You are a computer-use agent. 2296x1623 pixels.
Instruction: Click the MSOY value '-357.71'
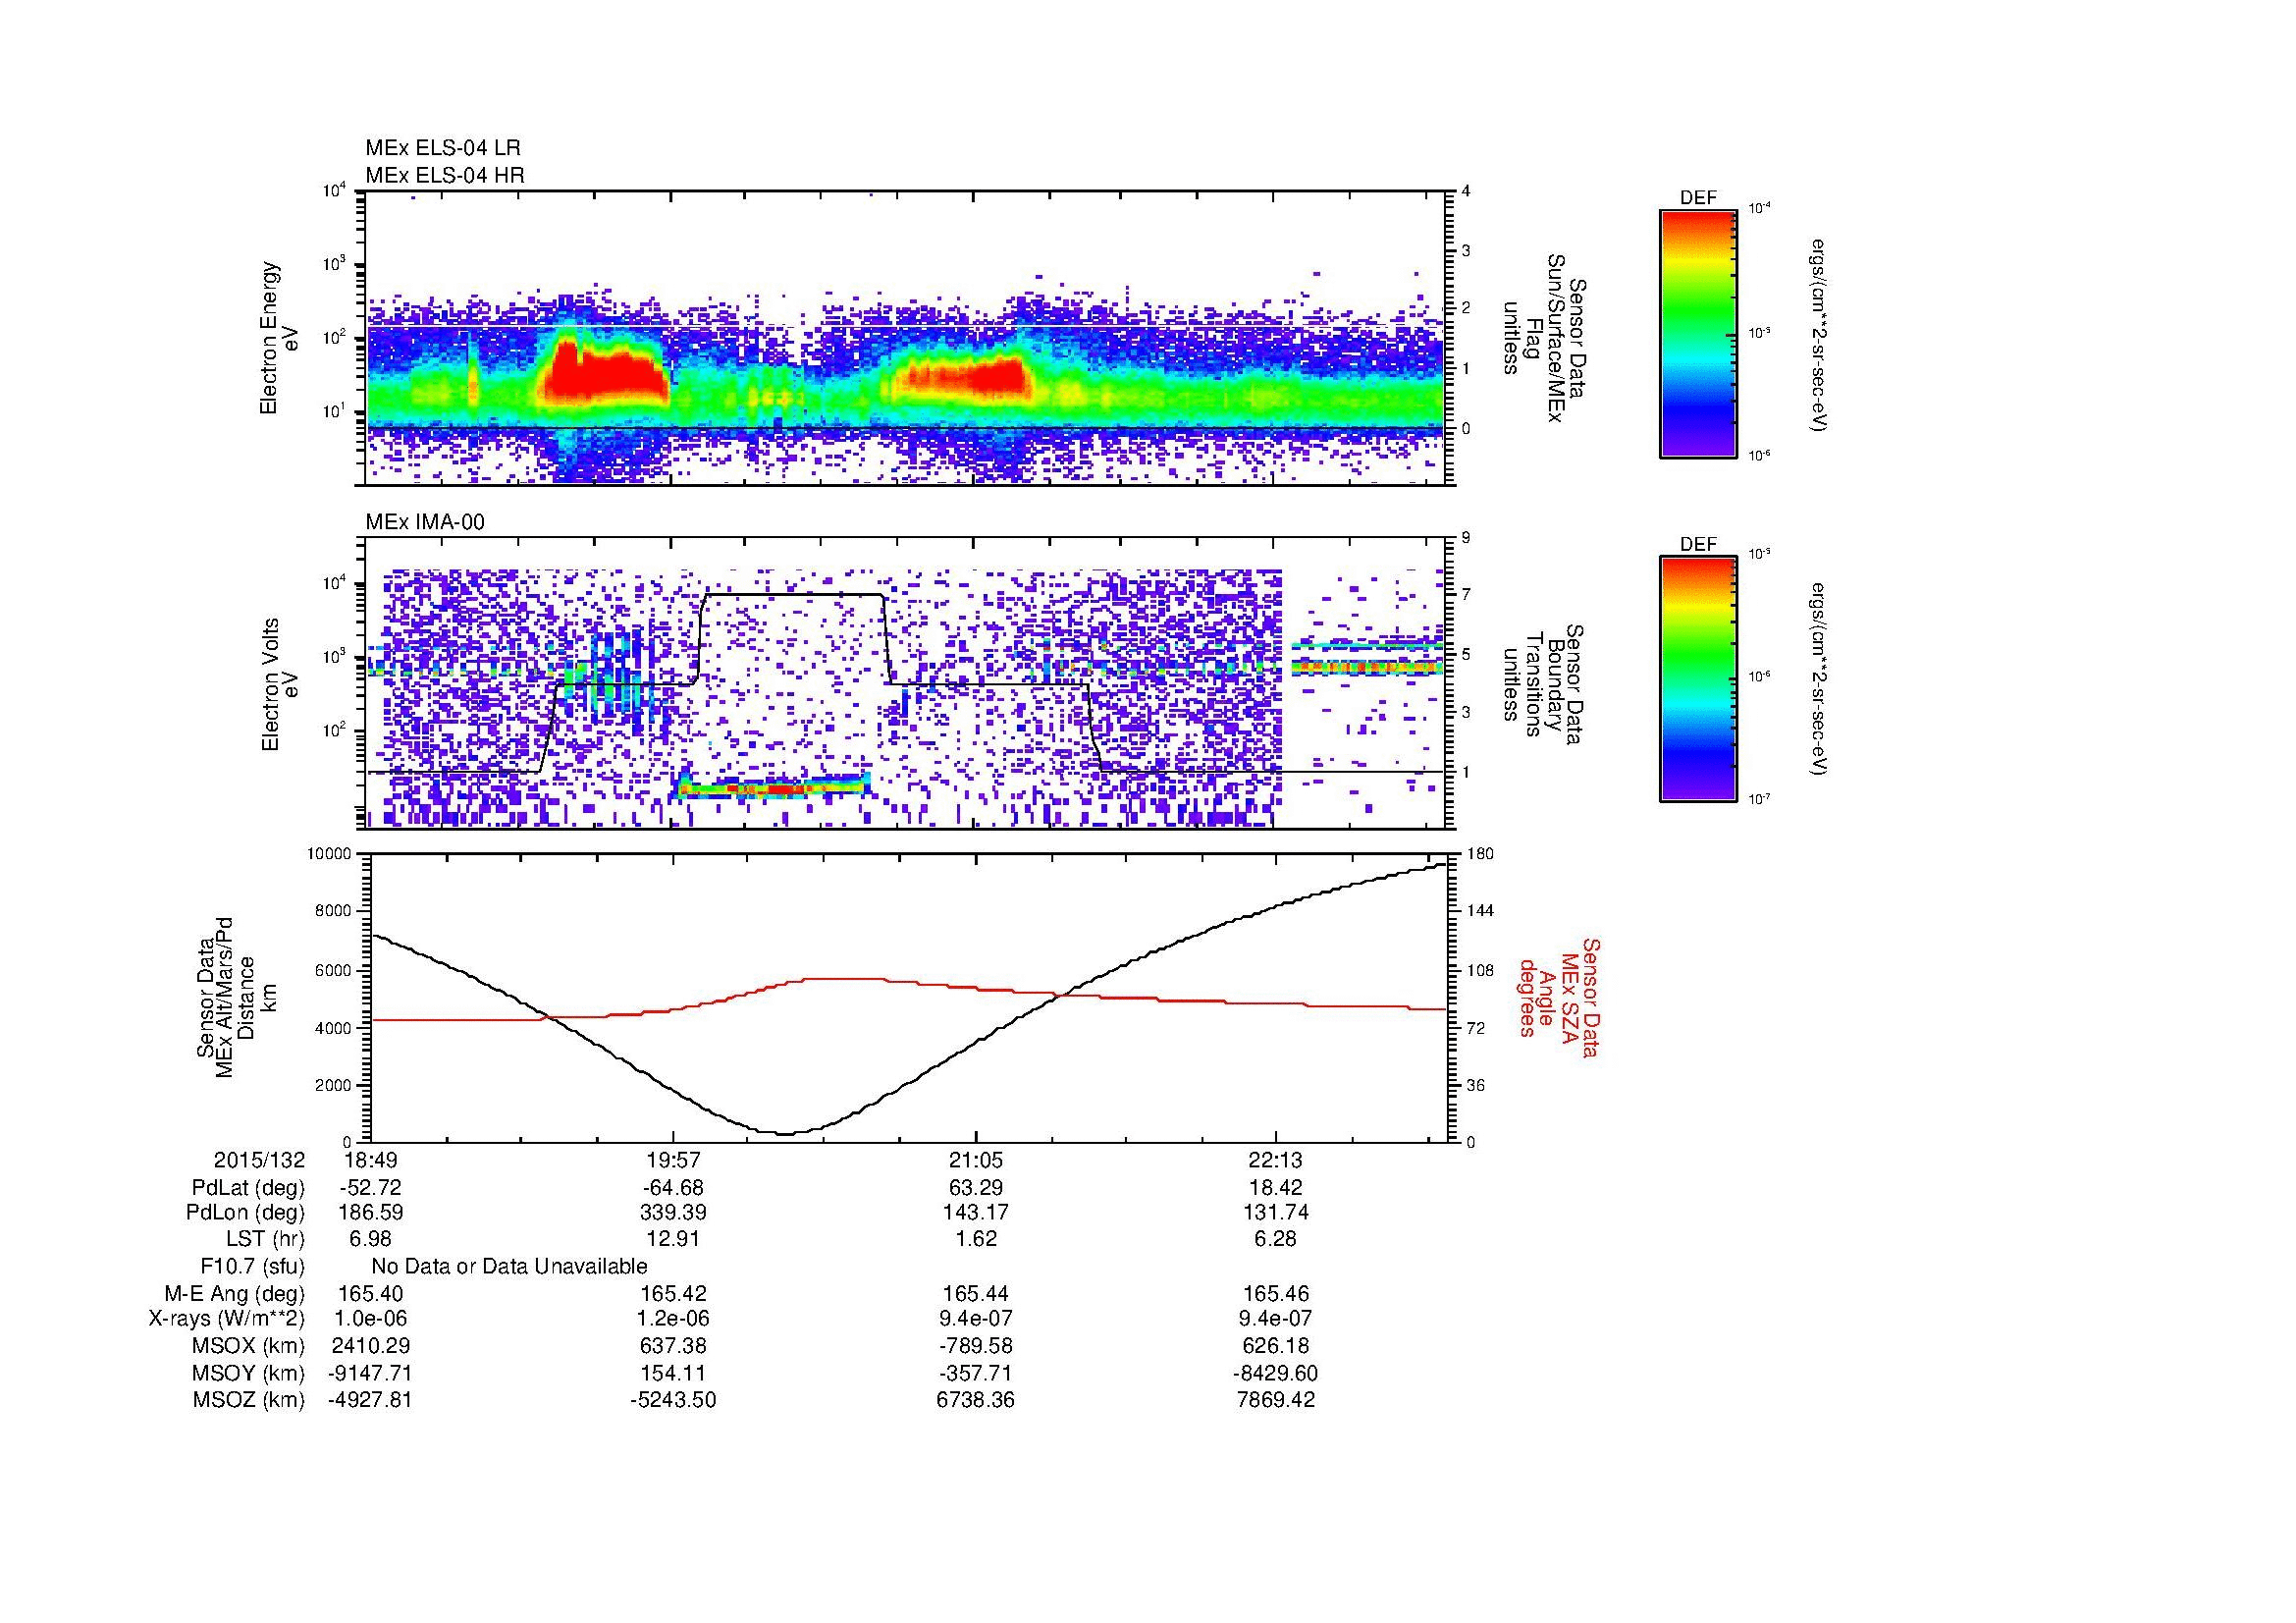[975, 1373]
